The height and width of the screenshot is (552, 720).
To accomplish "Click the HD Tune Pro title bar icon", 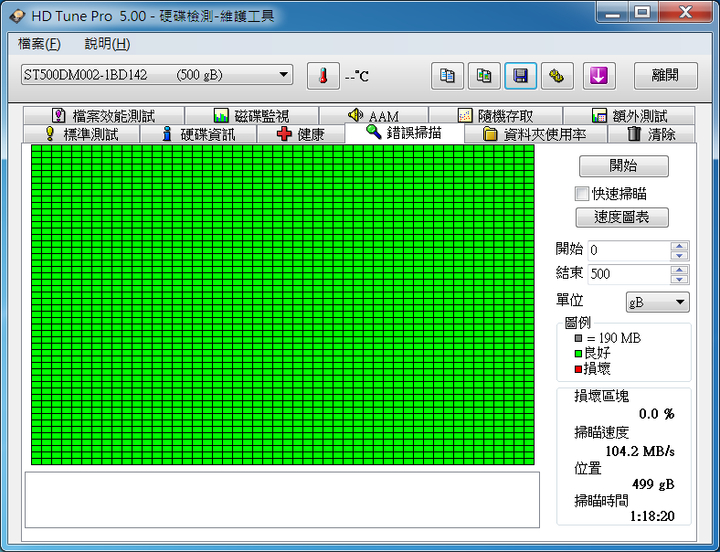I will point(17,17).
